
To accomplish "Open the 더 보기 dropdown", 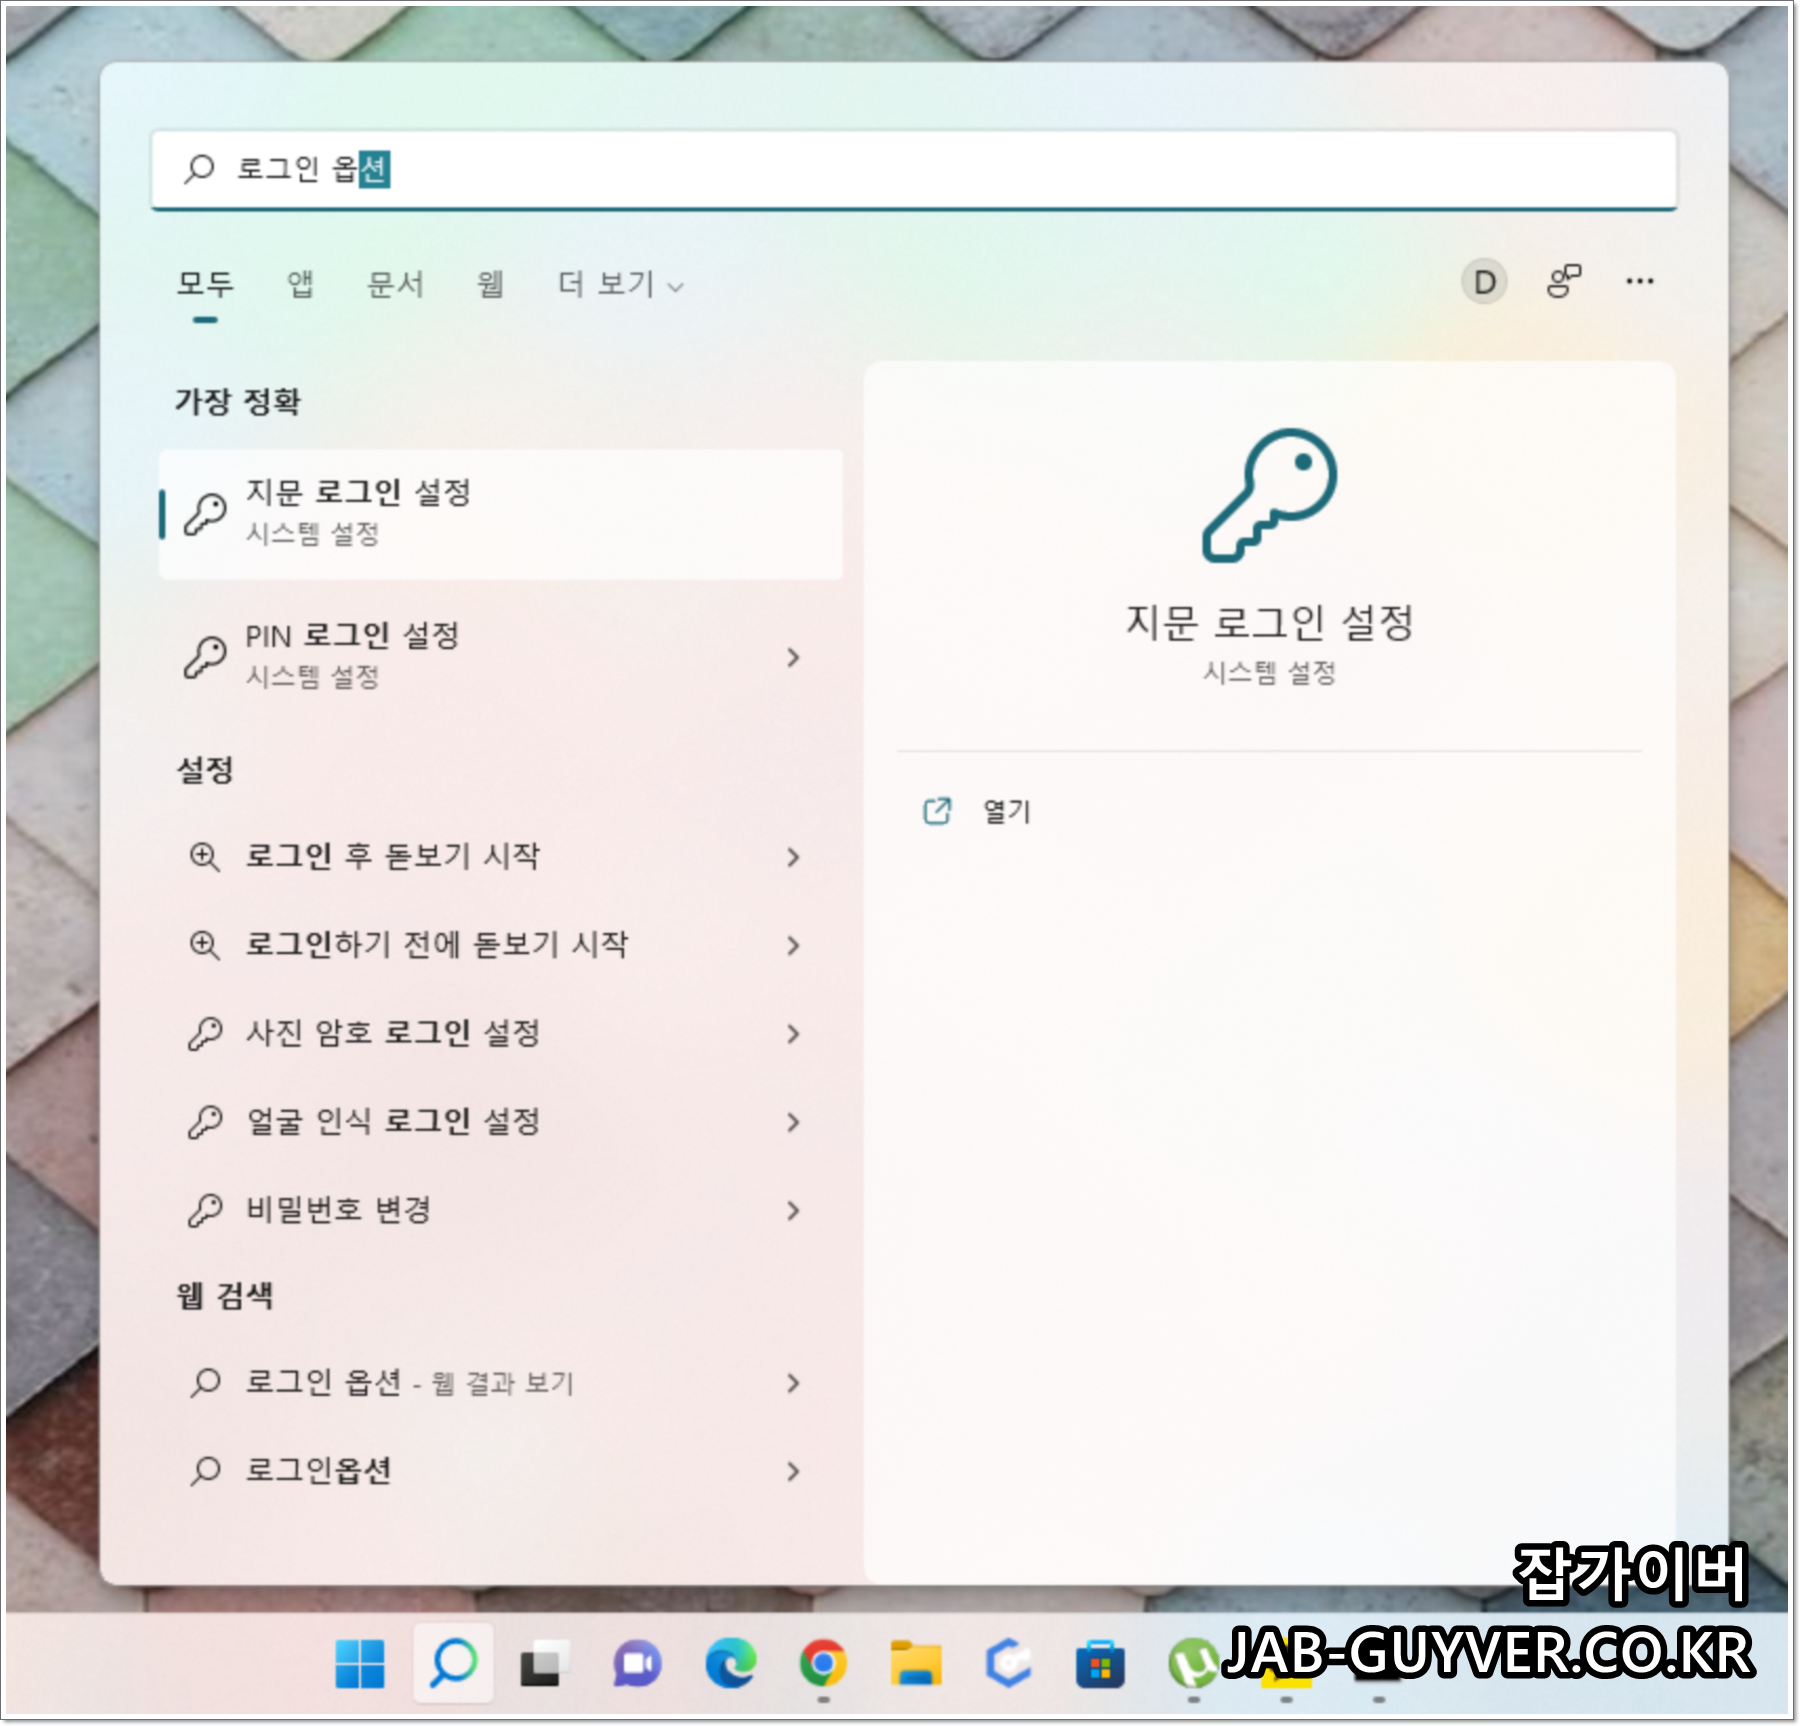I will (x=620, y=285).
